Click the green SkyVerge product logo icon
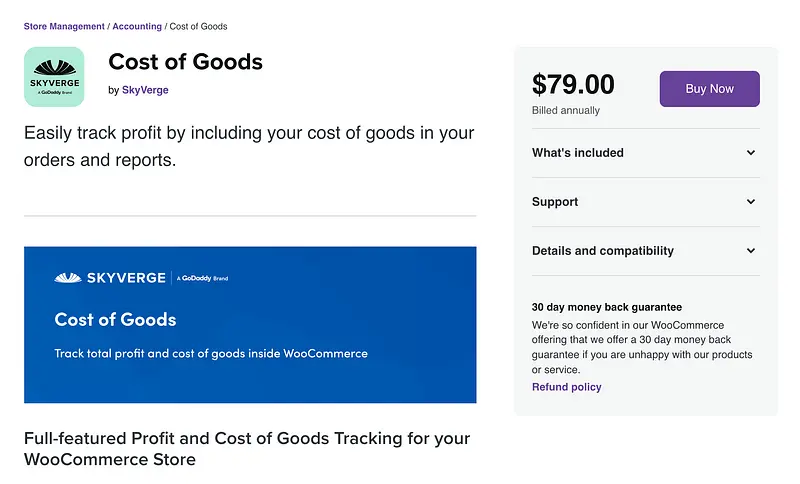Viewport: 800px width, 484px height. tap(54, 77)
